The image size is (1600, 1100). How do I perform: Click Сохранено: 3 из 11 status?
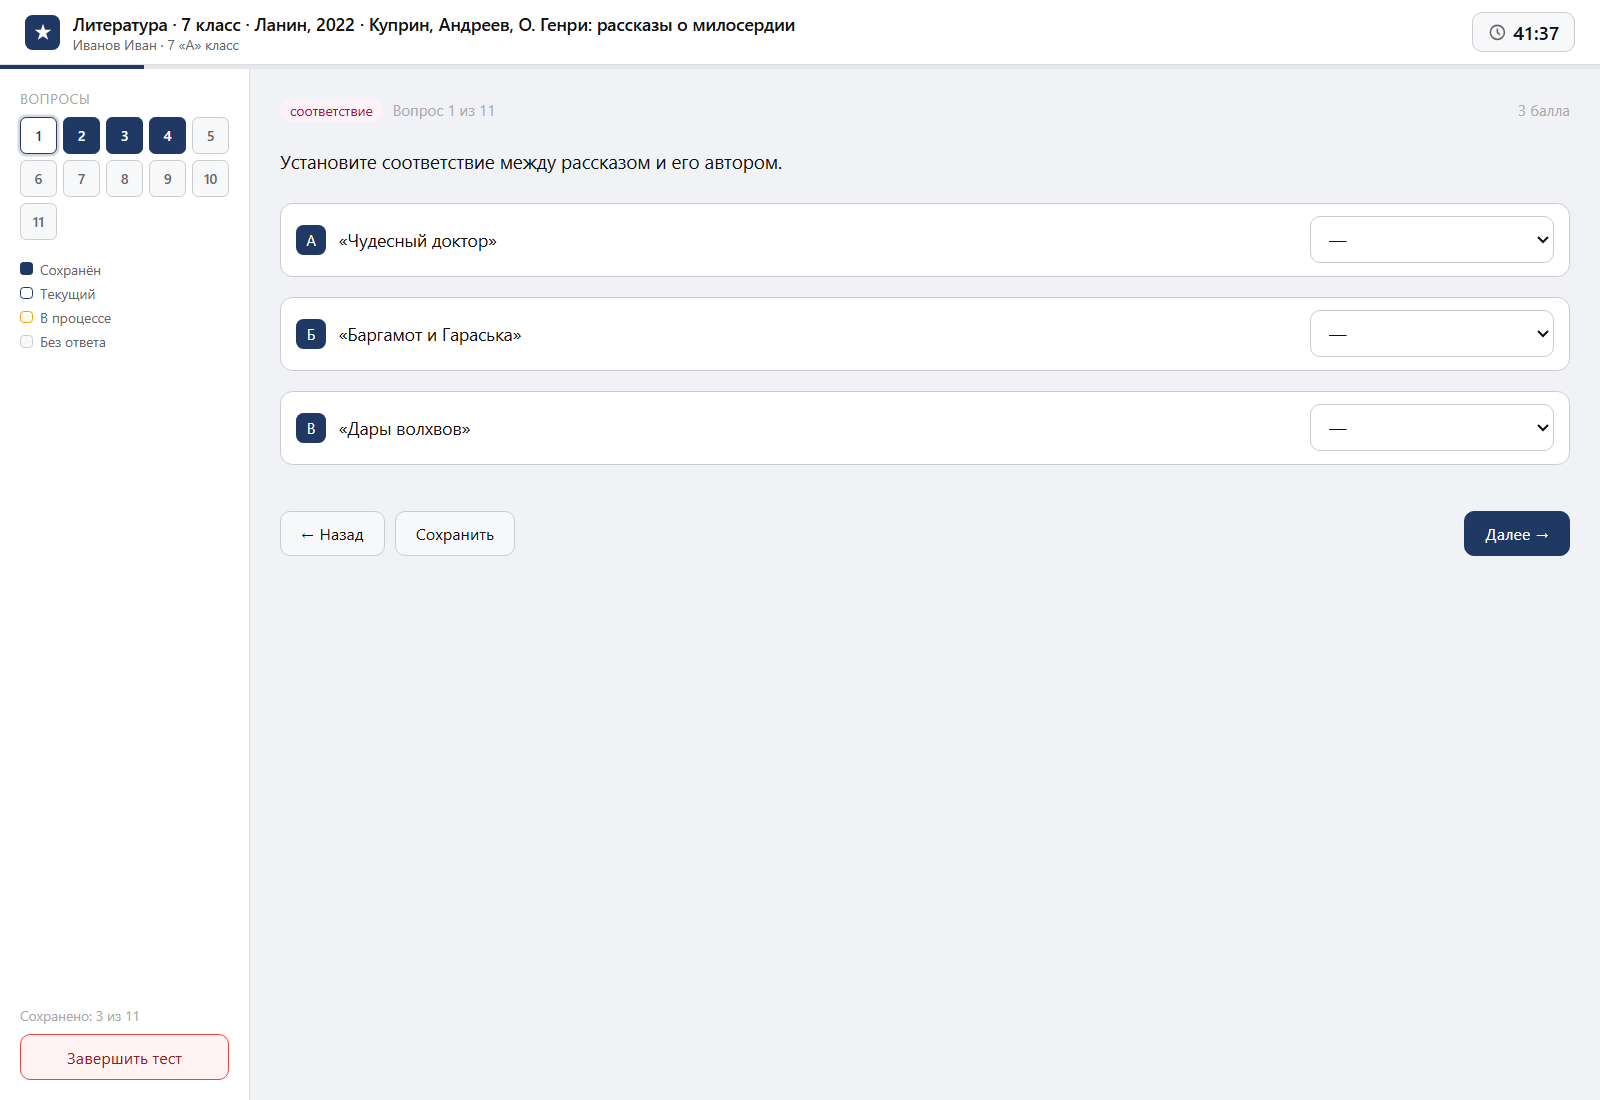click(x=80, y=1016)
